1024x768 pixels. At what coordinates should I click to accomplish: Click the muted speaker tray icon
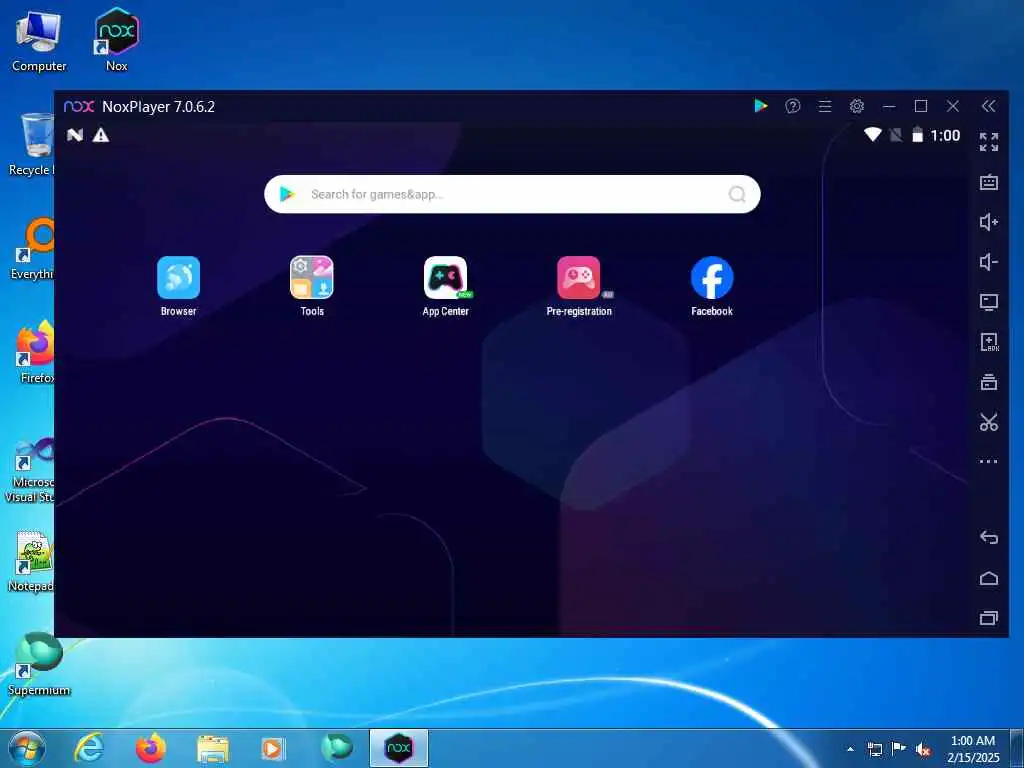[923, 749]
